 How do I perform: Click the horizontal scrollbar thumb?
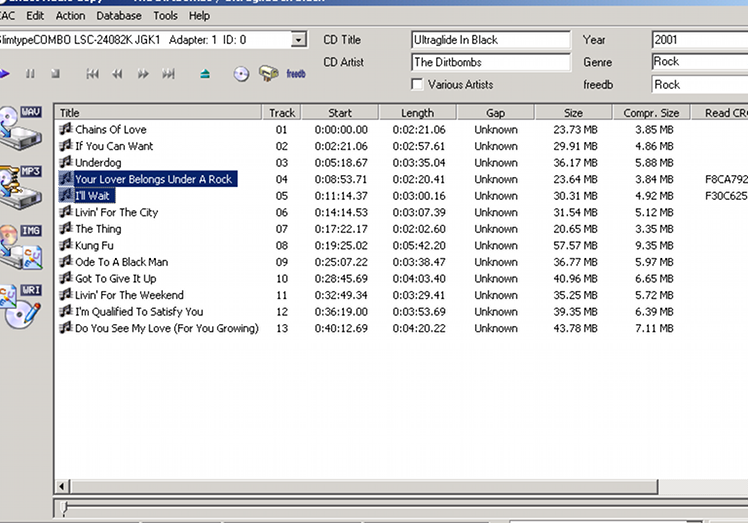click(x=364, y=486)
